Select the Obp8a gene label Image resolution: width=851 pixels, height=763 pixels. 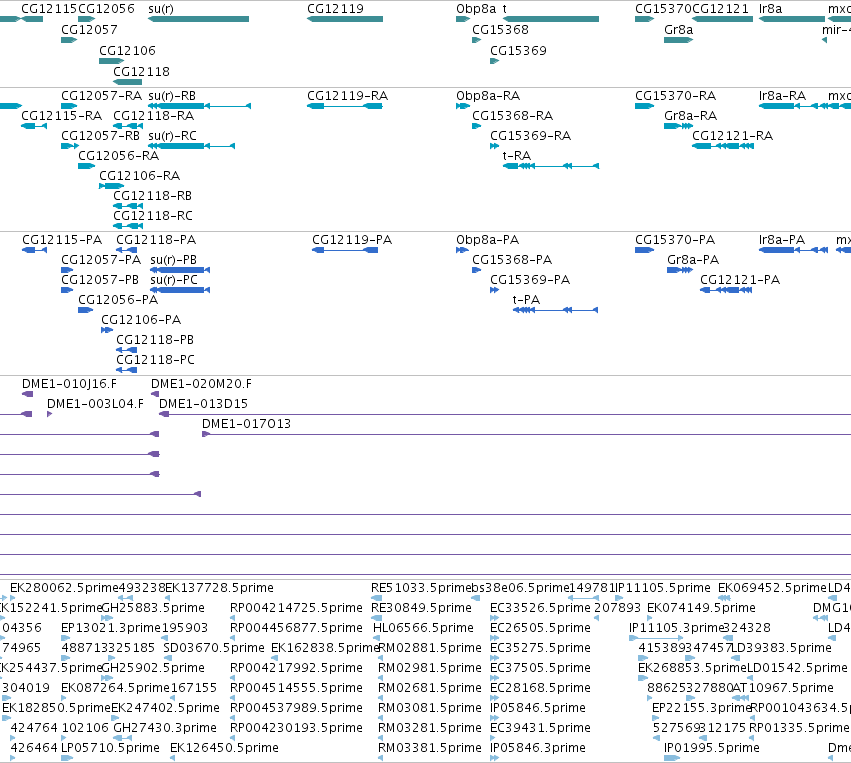click(x=476, y=9)
